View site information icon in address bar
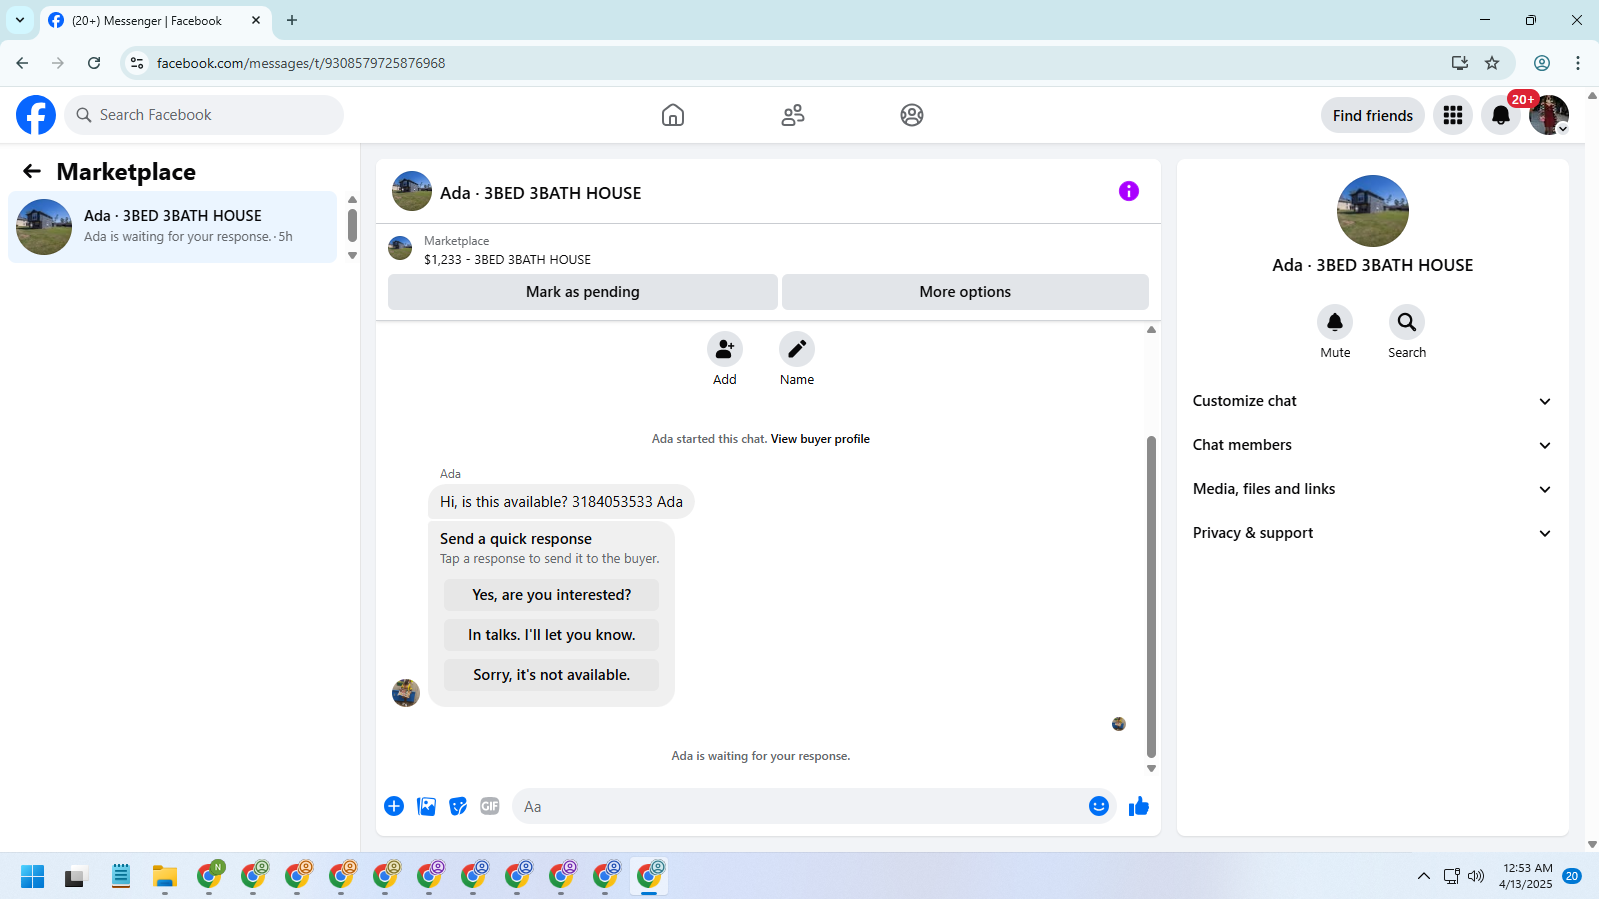The image size is (1599, 899). [x=137, y=63]
